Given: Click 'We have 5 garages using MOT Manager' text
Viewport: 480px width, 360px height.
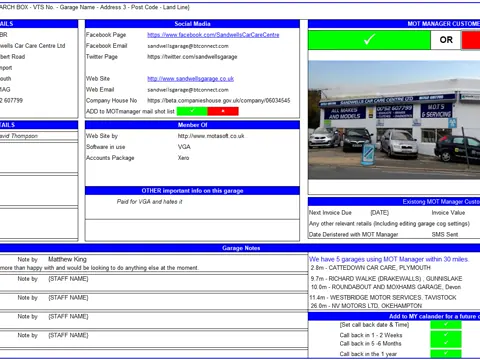Looking at the screenshot, I should coord(389,259).
